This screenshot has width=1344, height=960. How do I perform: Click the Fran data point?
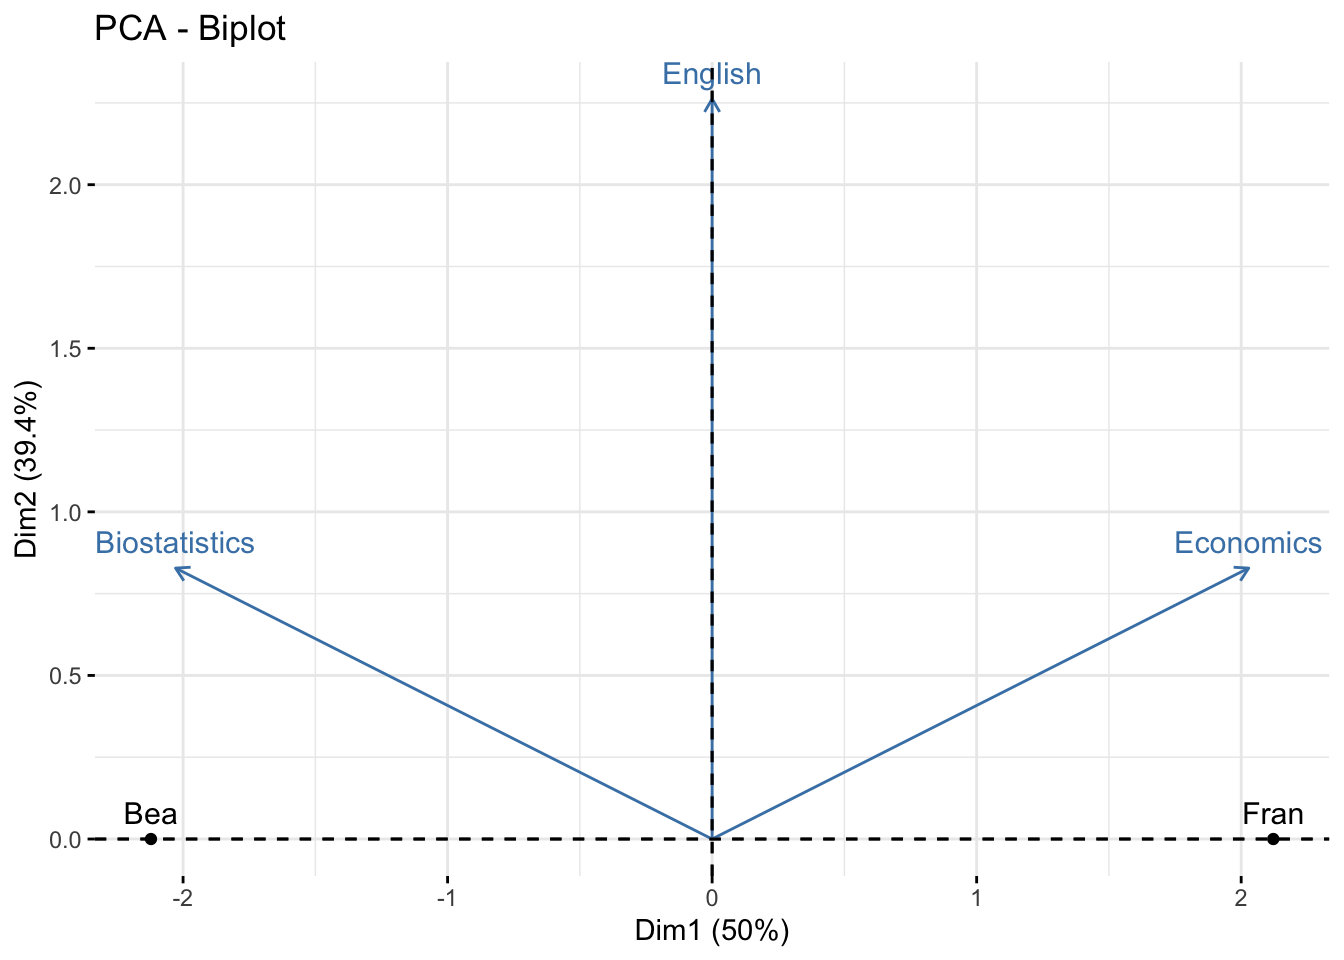1272,839
